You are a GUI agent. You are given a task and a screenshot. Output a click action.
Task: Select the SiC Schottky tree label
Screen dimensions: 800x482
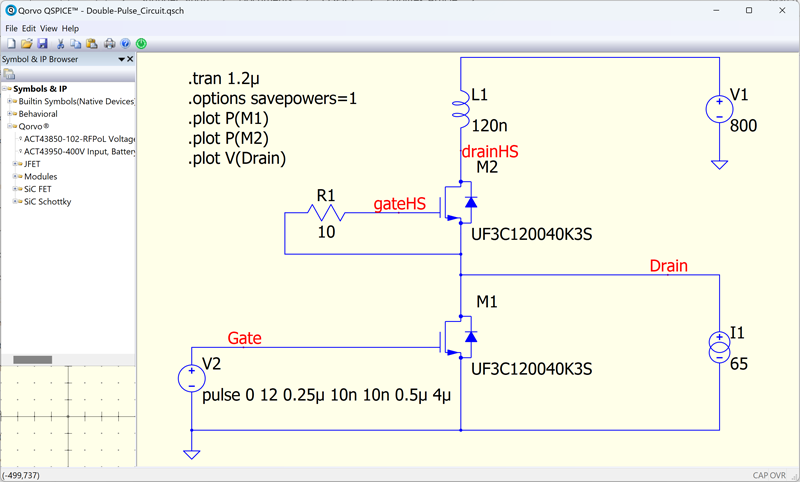pos(47,201)
